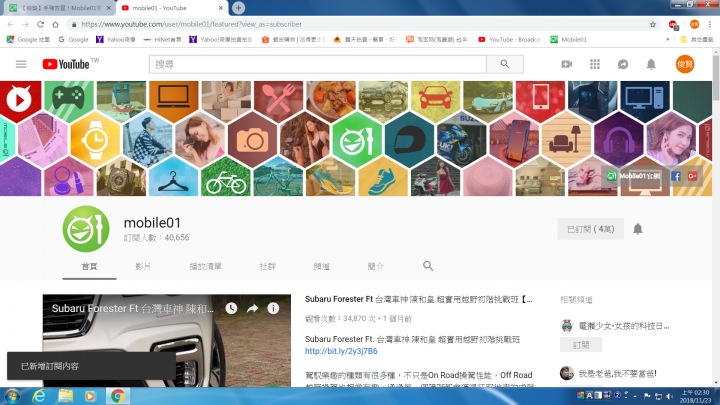Open the bit.ly link in video description
The image size is (720, 405).
[x=341, y=351]
